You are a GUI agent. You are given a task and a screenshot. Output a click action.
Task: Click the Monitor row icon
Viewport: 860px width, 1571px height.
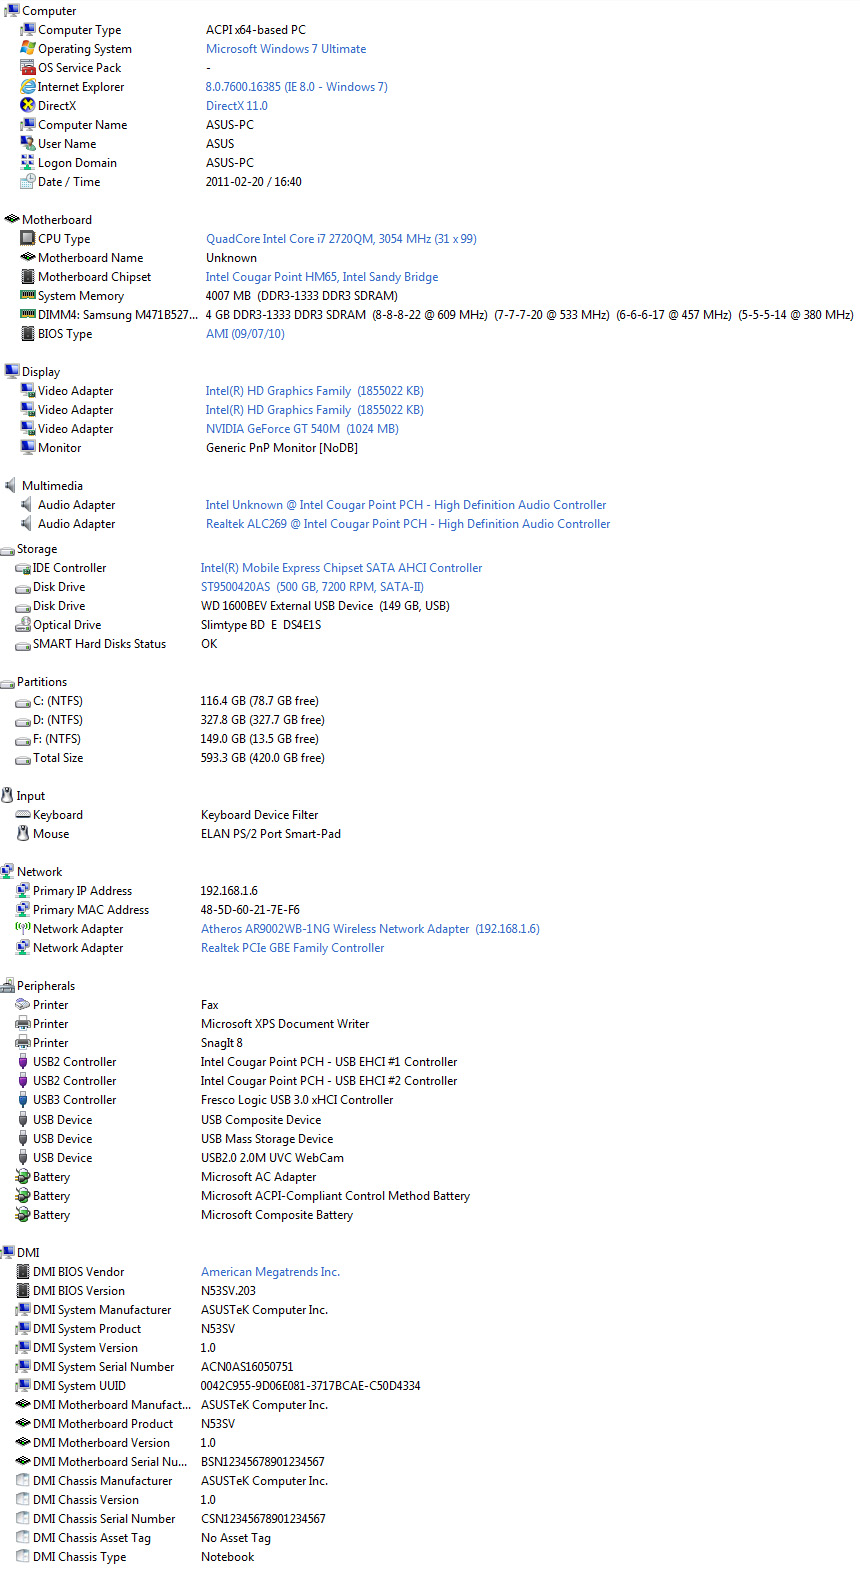[28, 447]
